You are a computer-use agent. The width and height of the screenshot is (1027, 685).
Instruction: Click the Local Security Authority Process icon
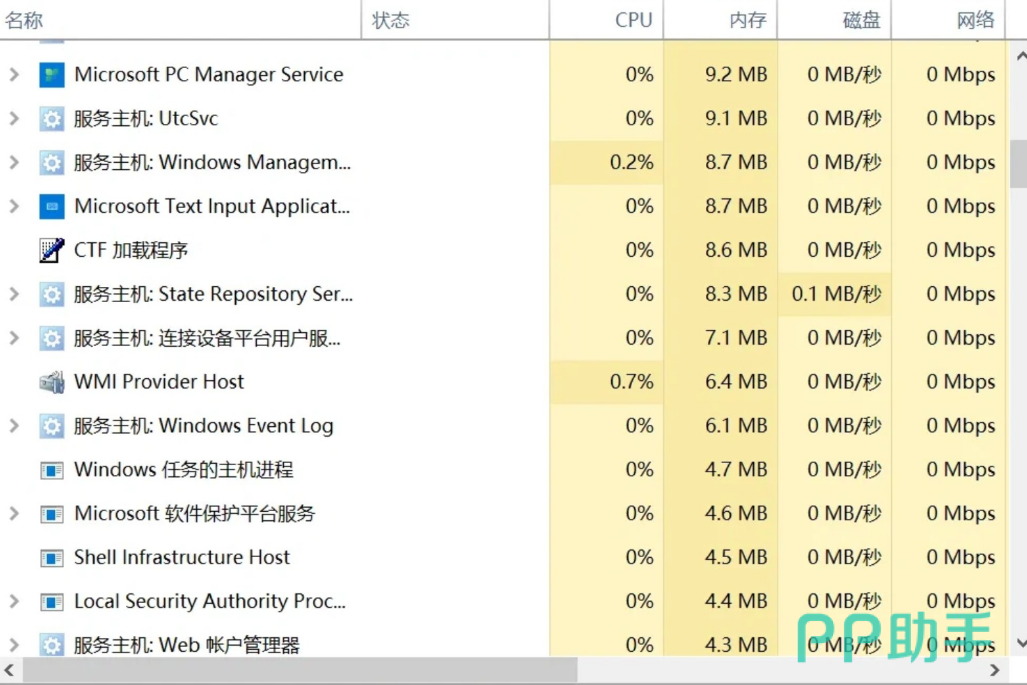(52, 601)
